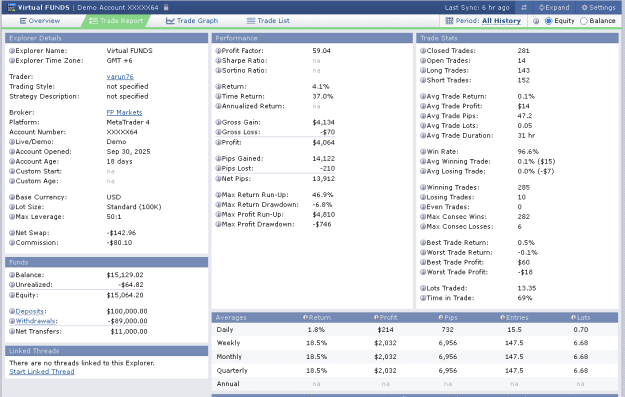Open the Deposits link
This screenshot has height=397, width=625.
(29, 311)
